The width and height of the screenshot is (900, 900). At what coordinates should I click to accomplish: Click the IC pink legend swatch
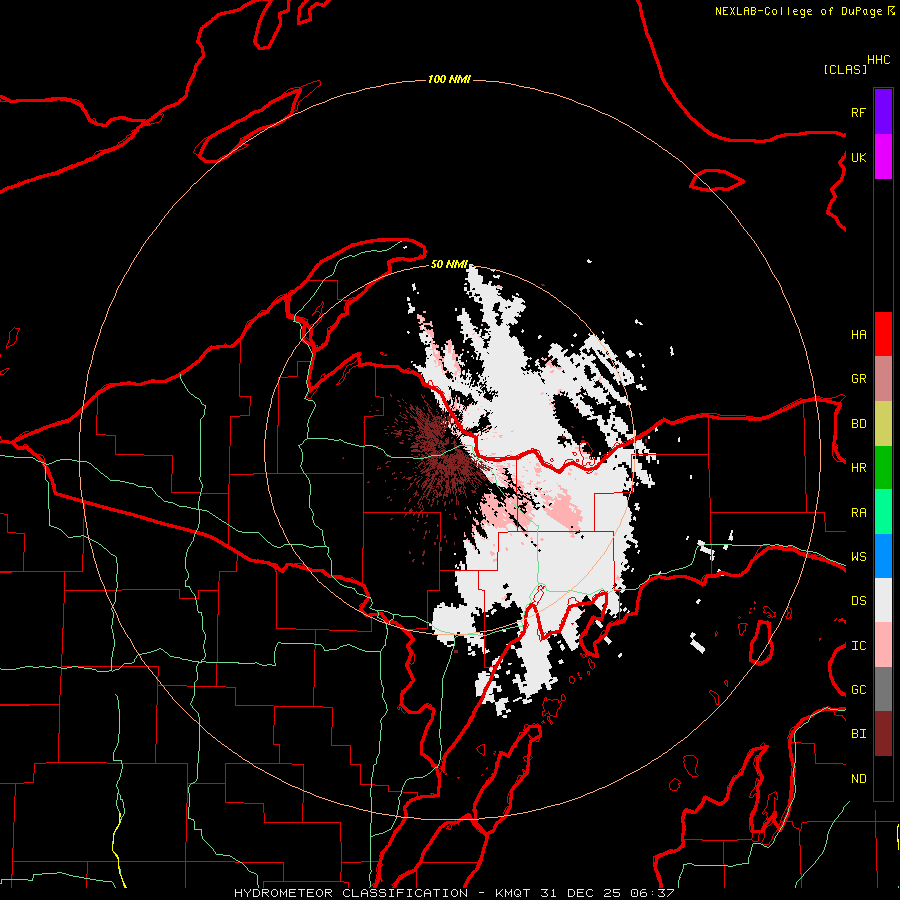coord(883,645)
